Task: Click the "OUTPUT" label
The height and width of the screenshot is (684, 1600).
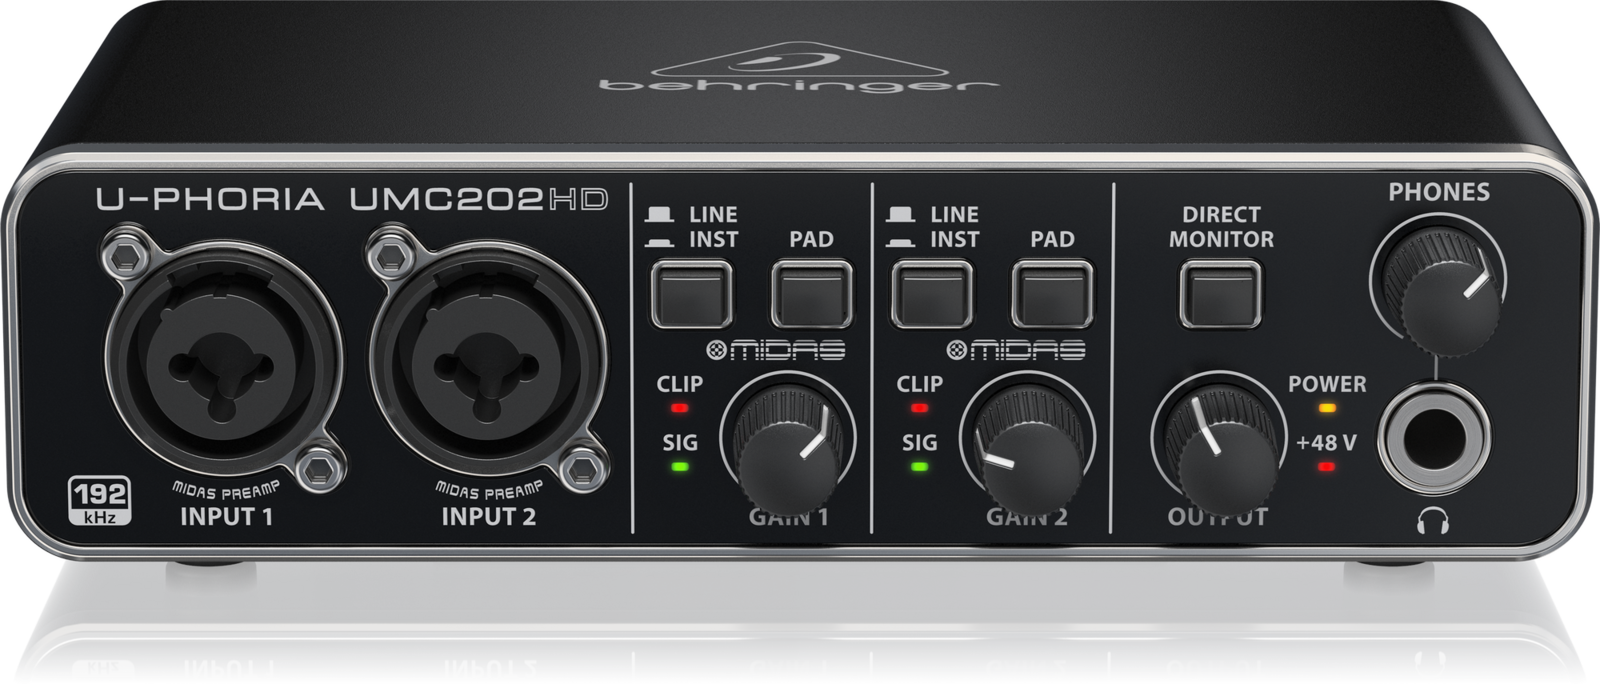Action: pos(1218,517)
